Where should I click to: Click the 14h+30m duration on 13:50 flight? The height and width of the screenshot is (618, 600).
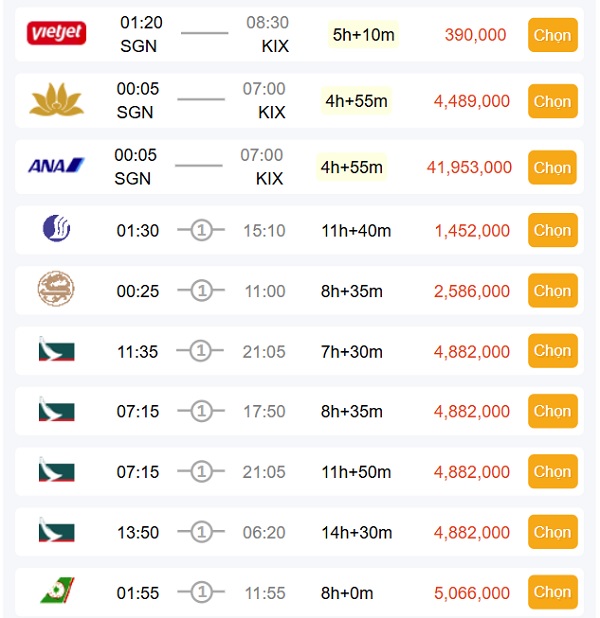coord(356,533)
